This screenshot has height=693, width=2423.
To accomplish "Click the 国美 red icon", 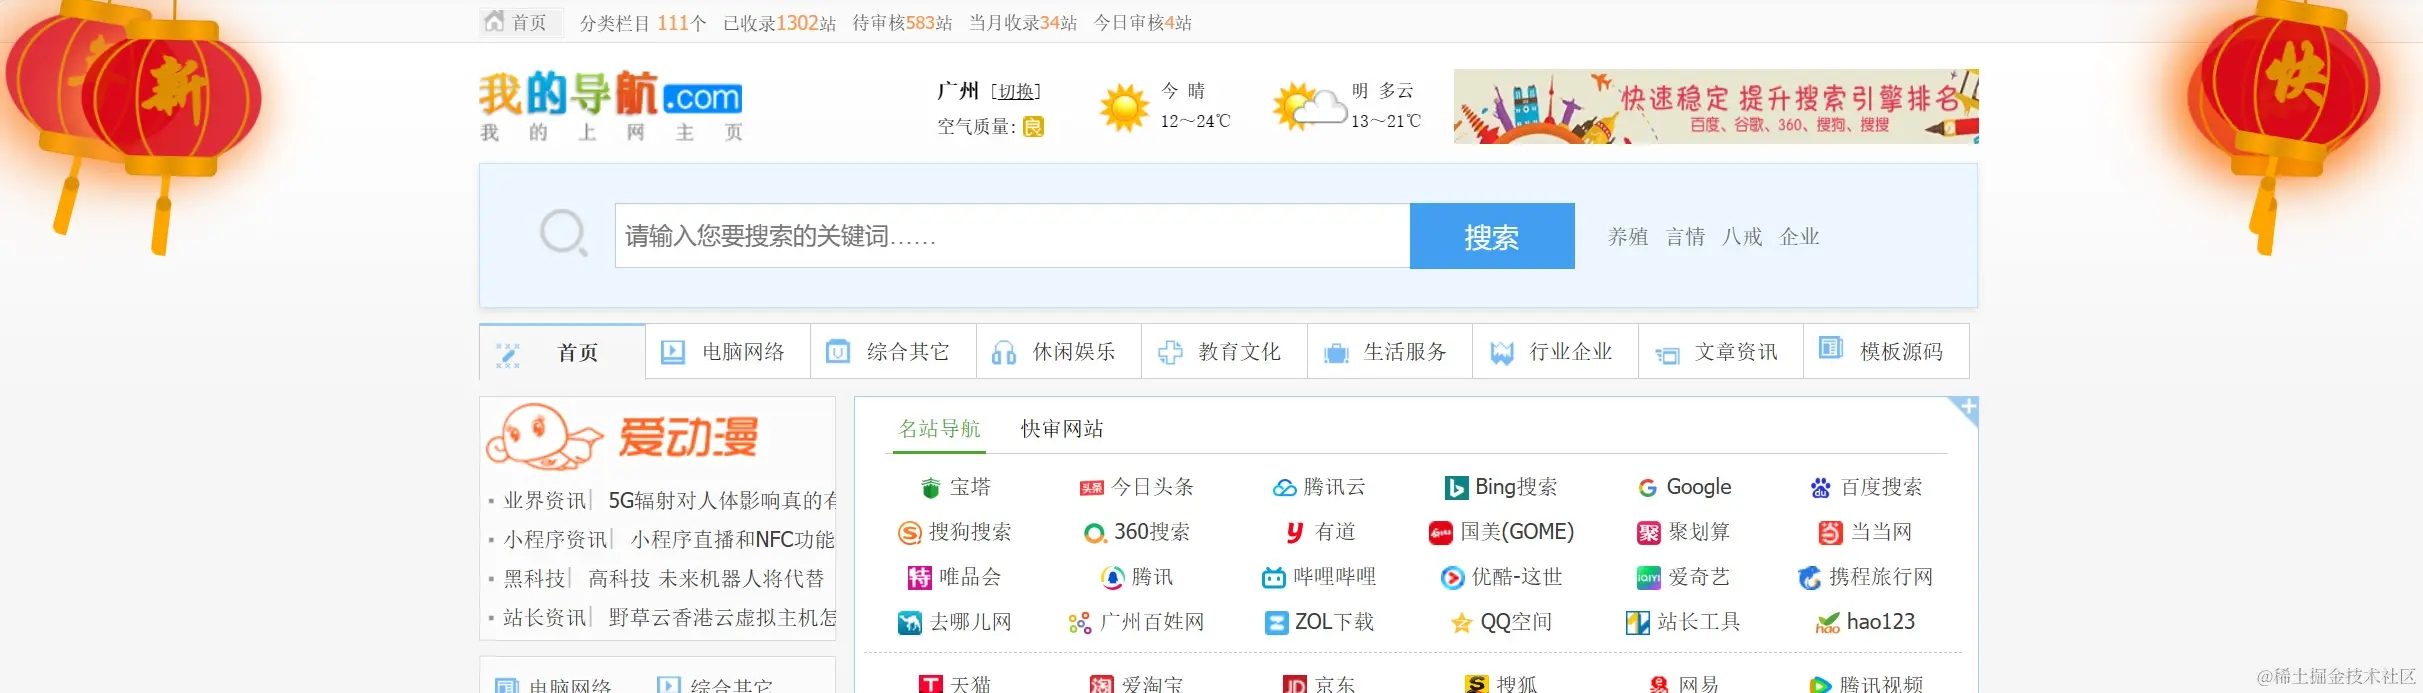I will pos(1441,533).
